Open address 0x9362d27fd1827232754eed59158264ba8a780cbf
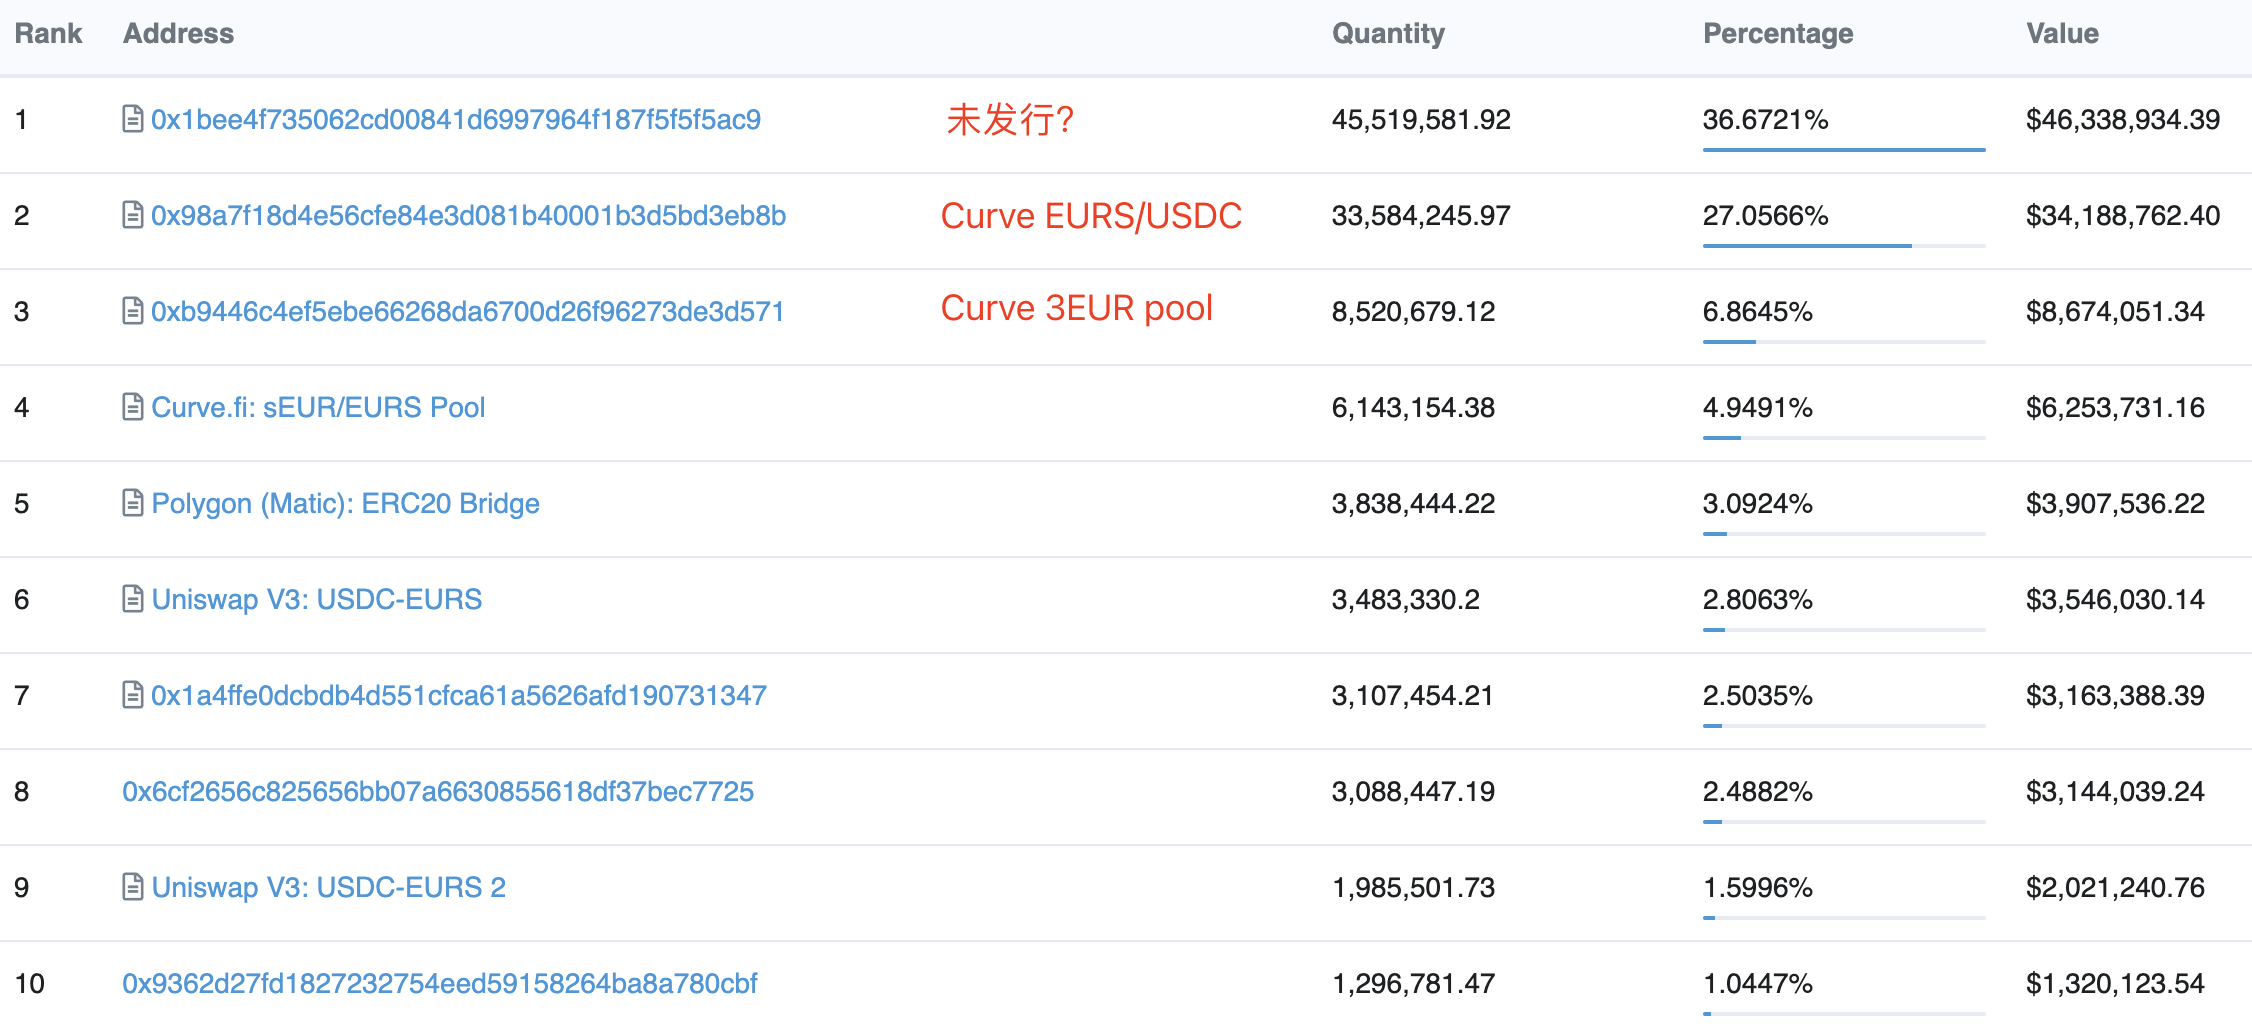The image size is (2252, 1036). pyautogui.click(x=440, y=984)
